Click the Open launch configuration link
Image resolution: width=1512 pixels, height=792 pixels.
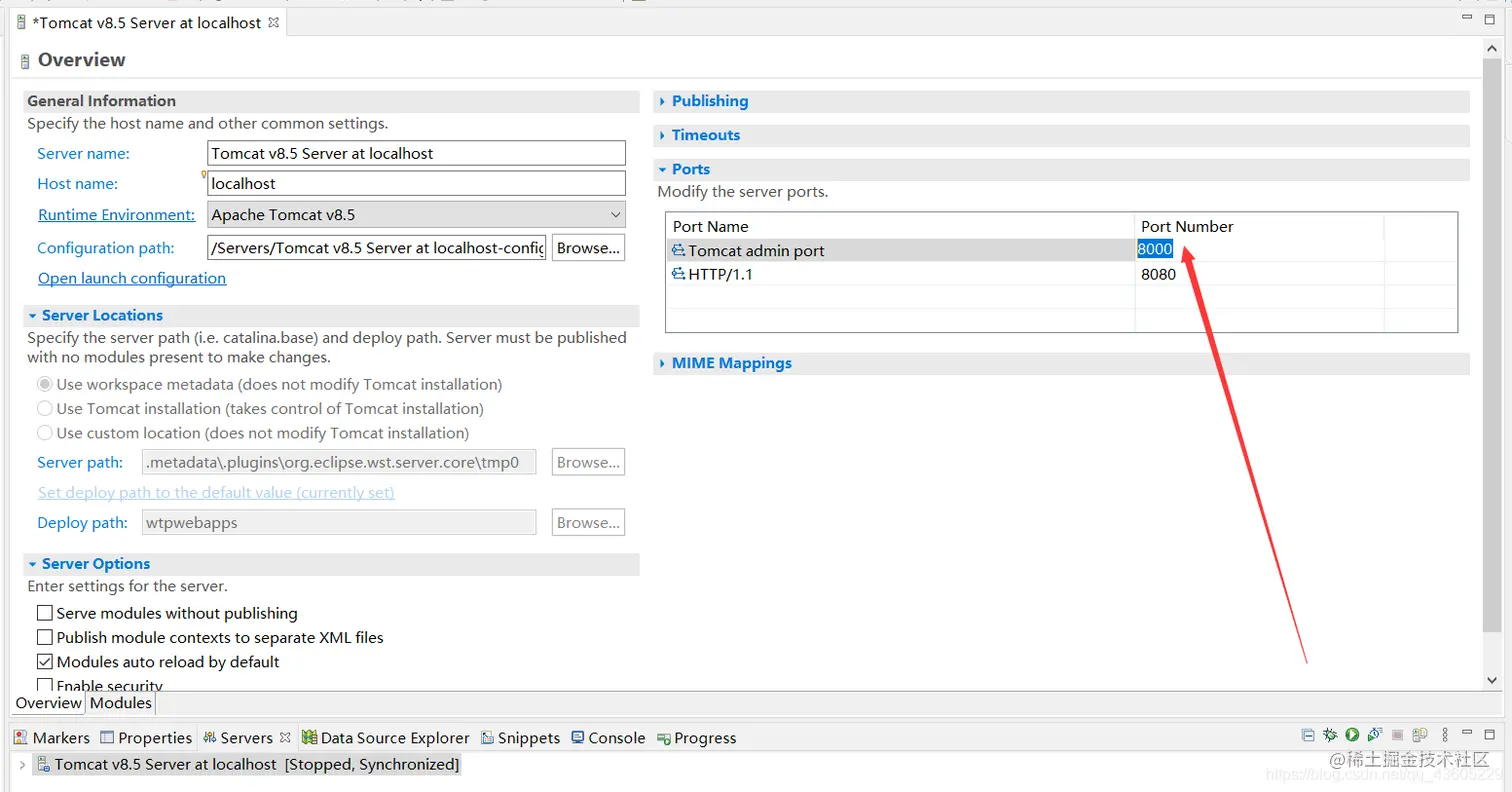[x=132, y=278]
